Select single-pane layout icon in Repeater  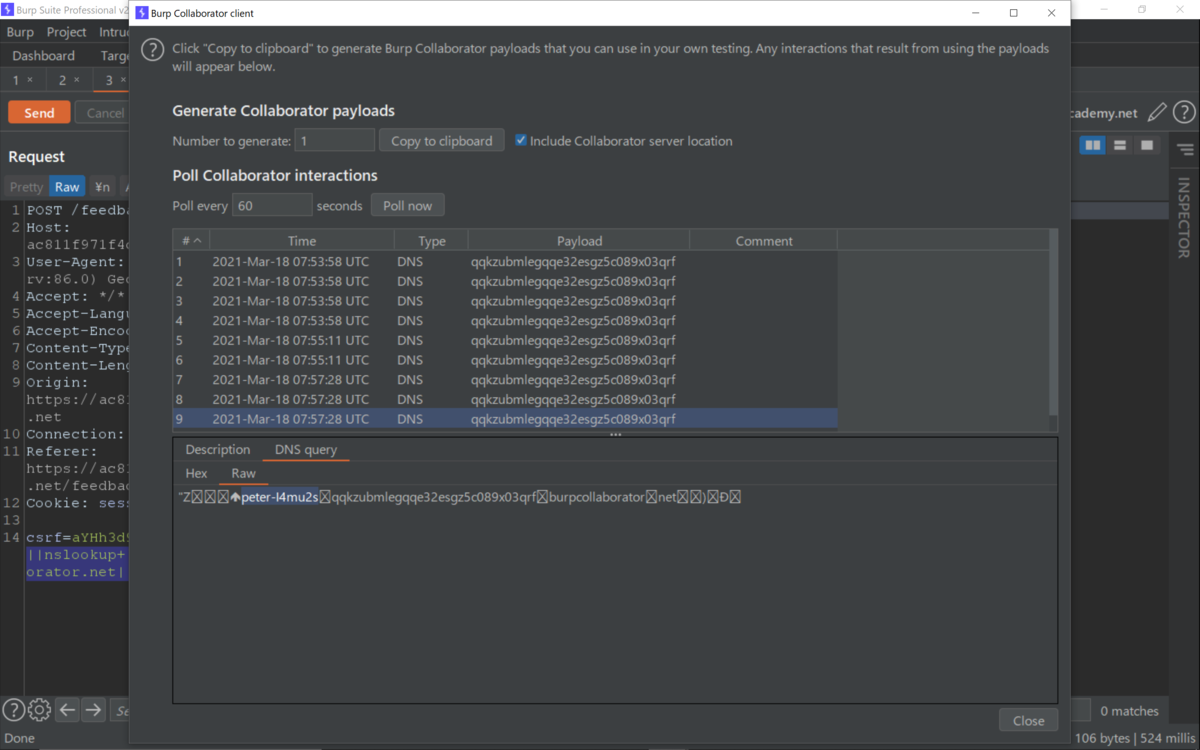pos(1147,146)
